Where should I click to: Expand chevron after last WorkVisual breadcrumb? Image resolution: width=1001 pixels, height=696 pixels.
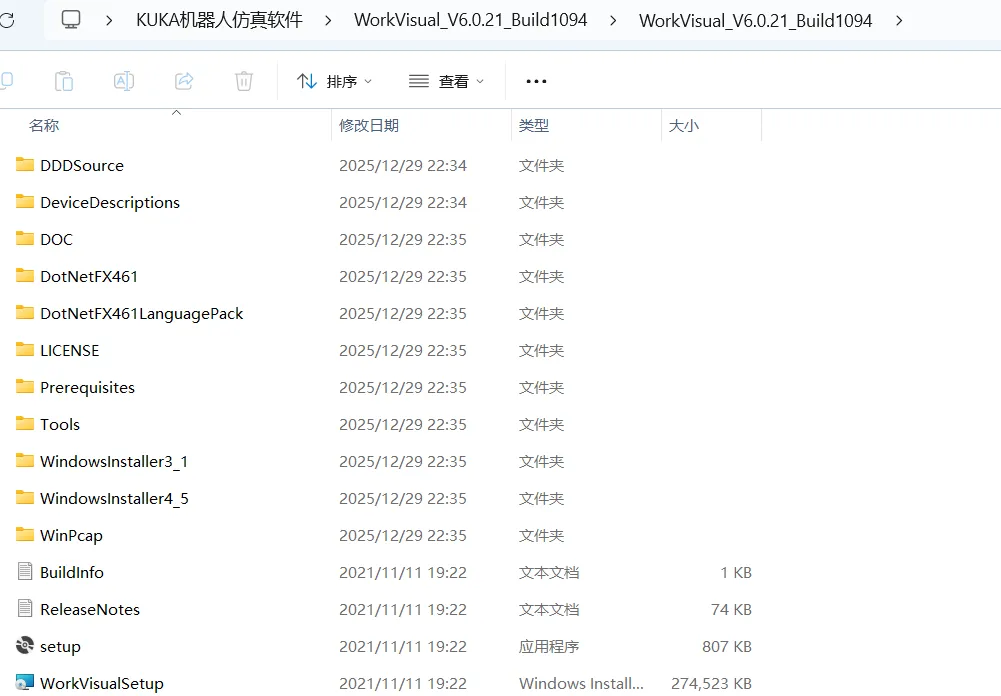899,20
